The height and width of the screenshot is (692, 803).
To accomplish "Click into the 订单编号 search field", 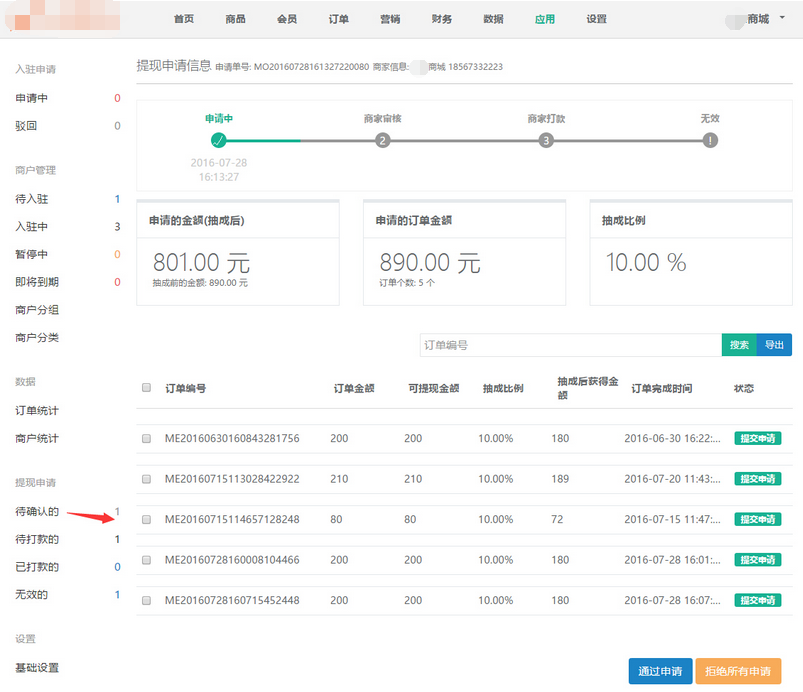I will coord(570,345).
